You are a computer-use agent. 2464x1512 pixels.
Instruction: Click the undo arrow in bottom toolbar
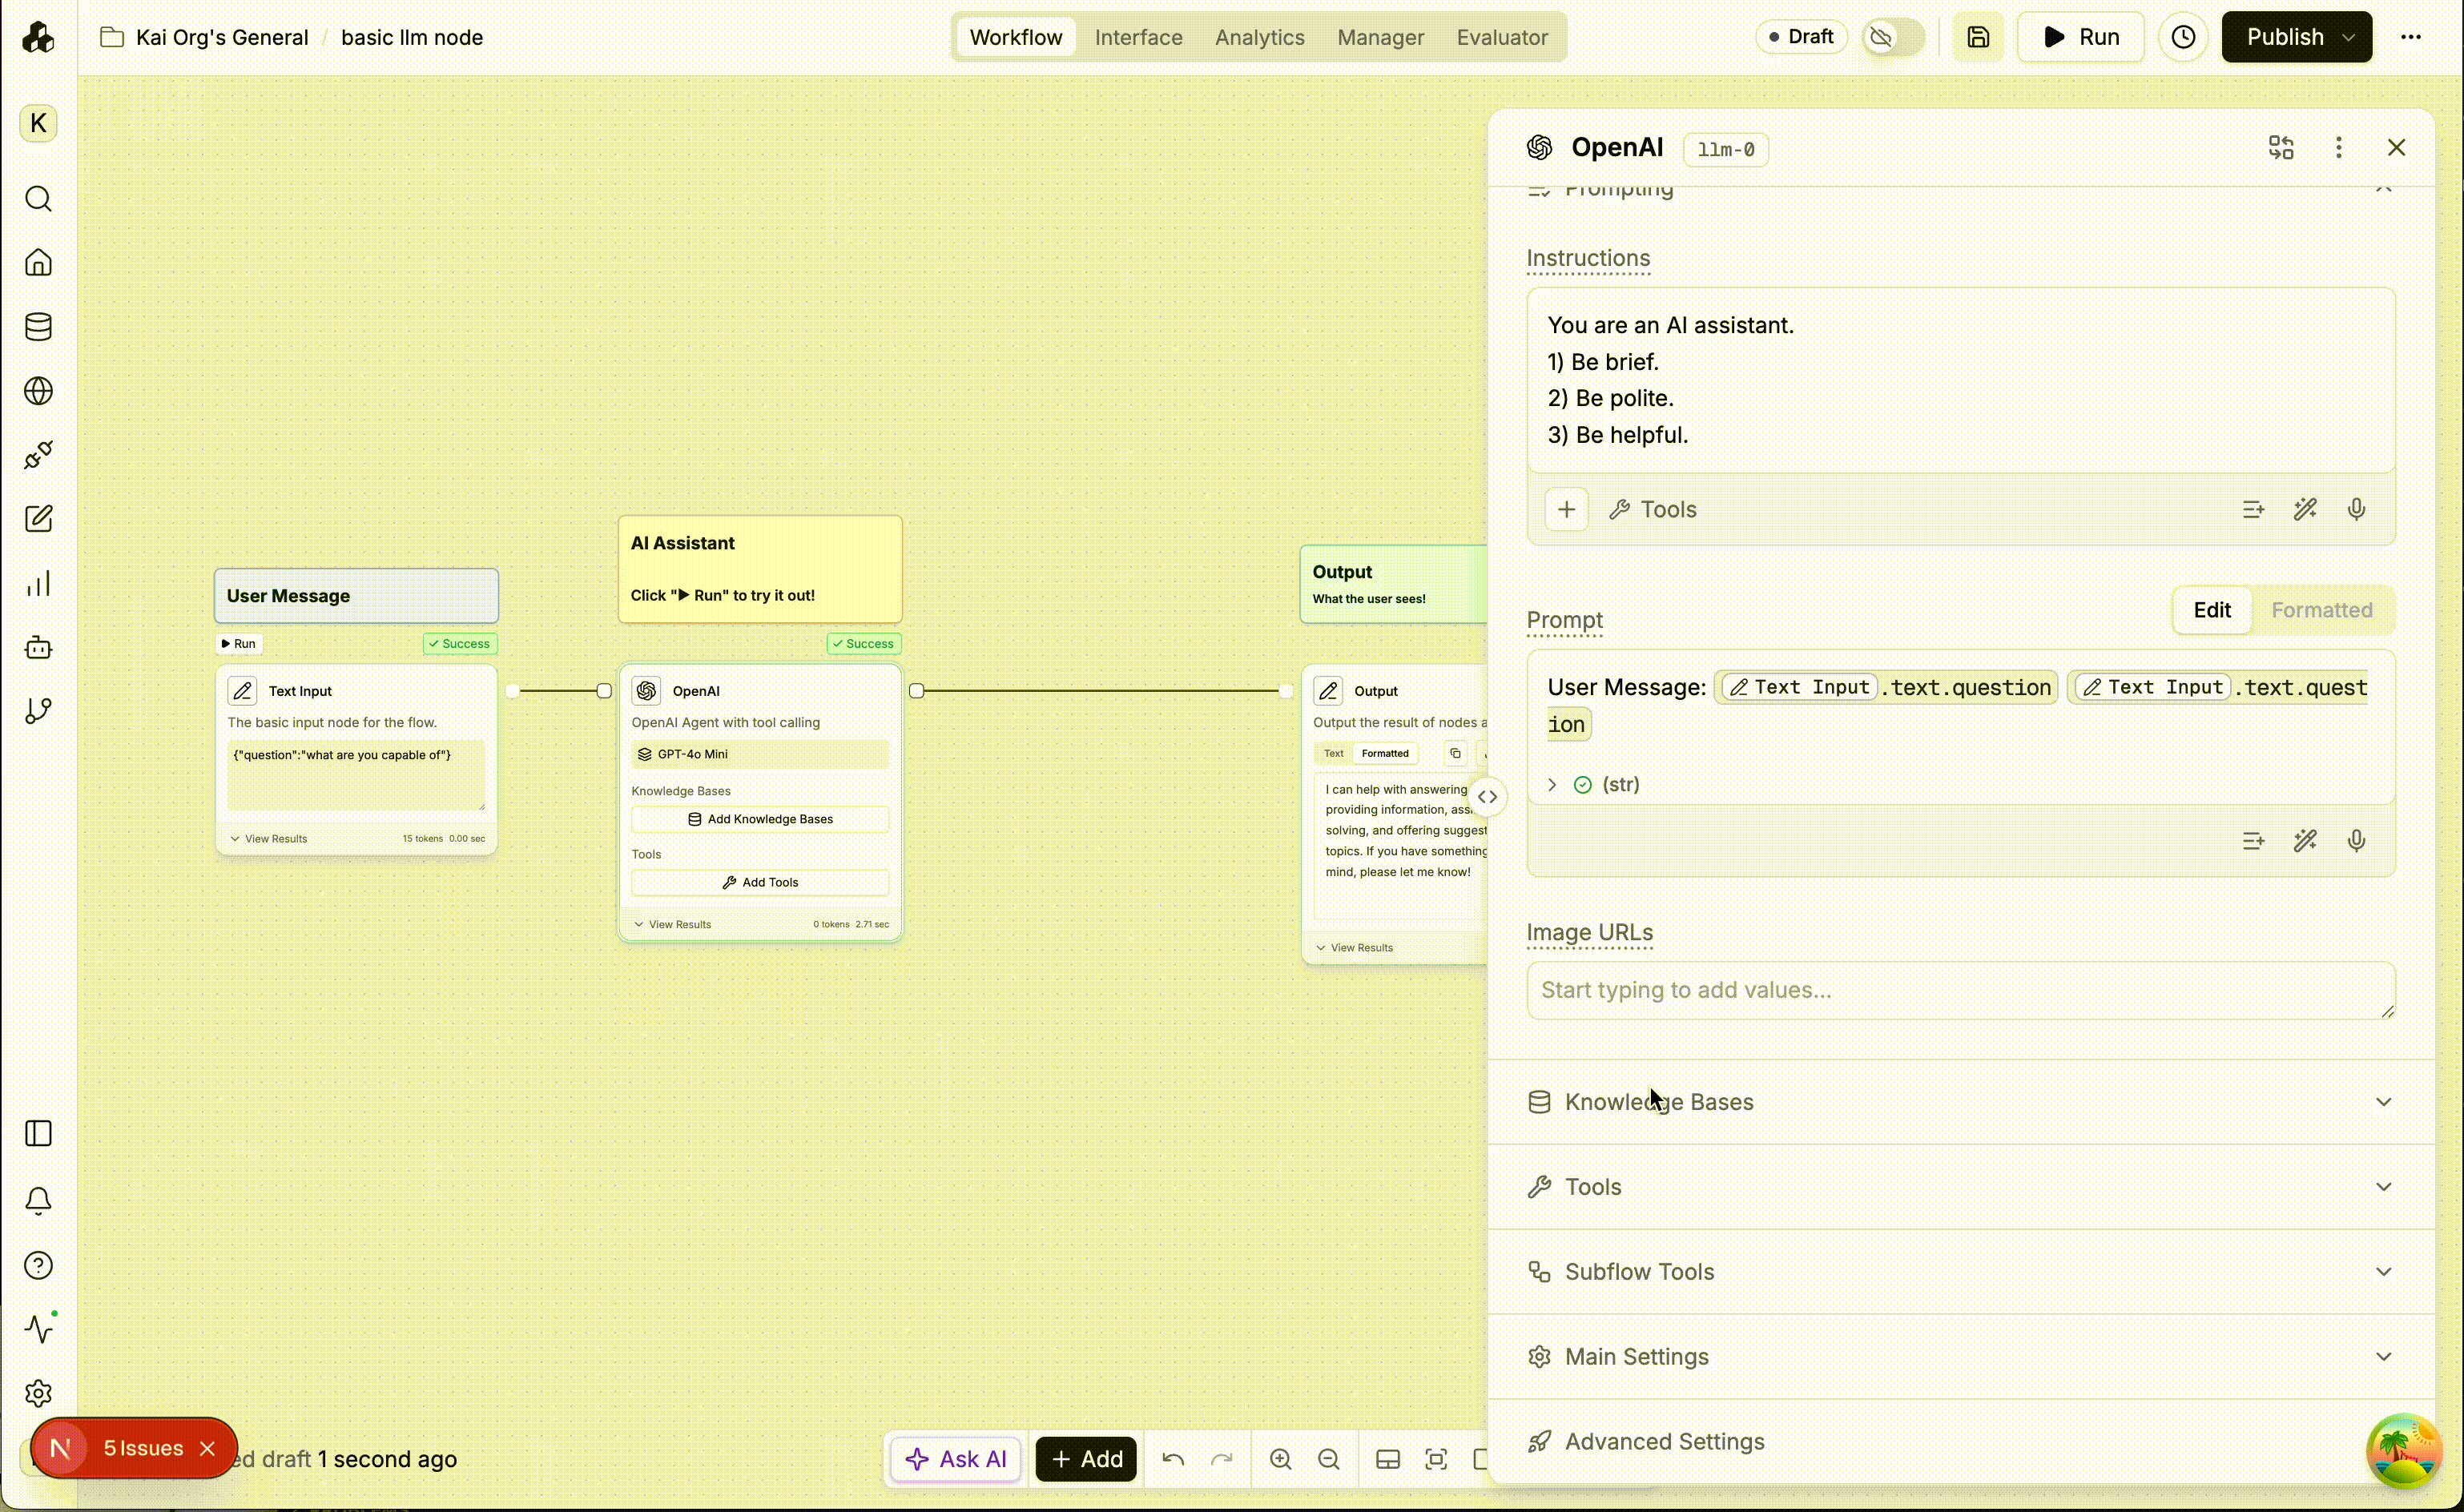[1173, 1459]
